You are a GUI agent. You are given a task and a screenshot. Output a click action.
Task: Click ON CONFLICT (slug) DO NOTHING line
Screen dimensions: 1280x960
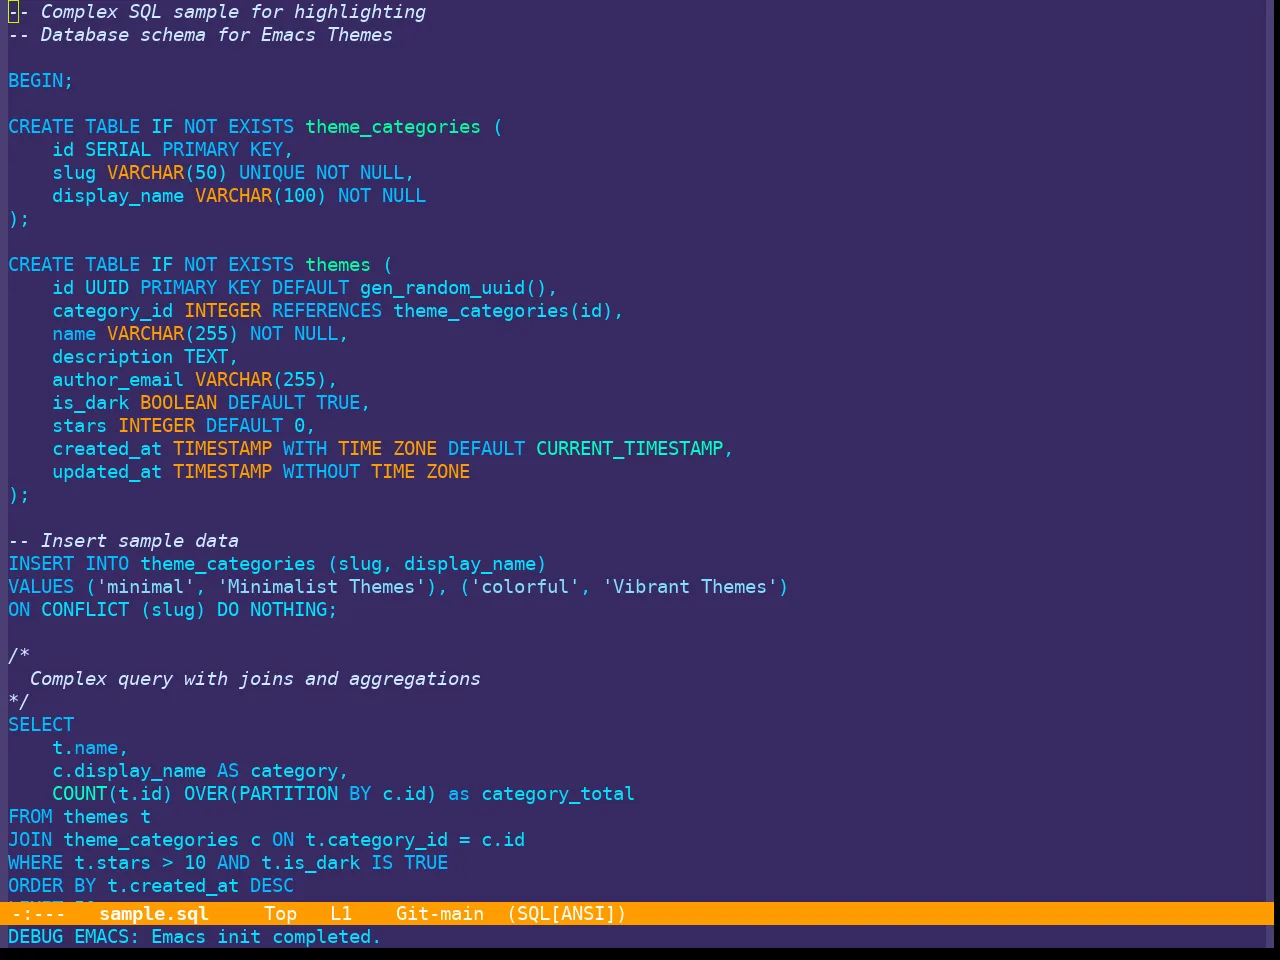coord(173,610)
